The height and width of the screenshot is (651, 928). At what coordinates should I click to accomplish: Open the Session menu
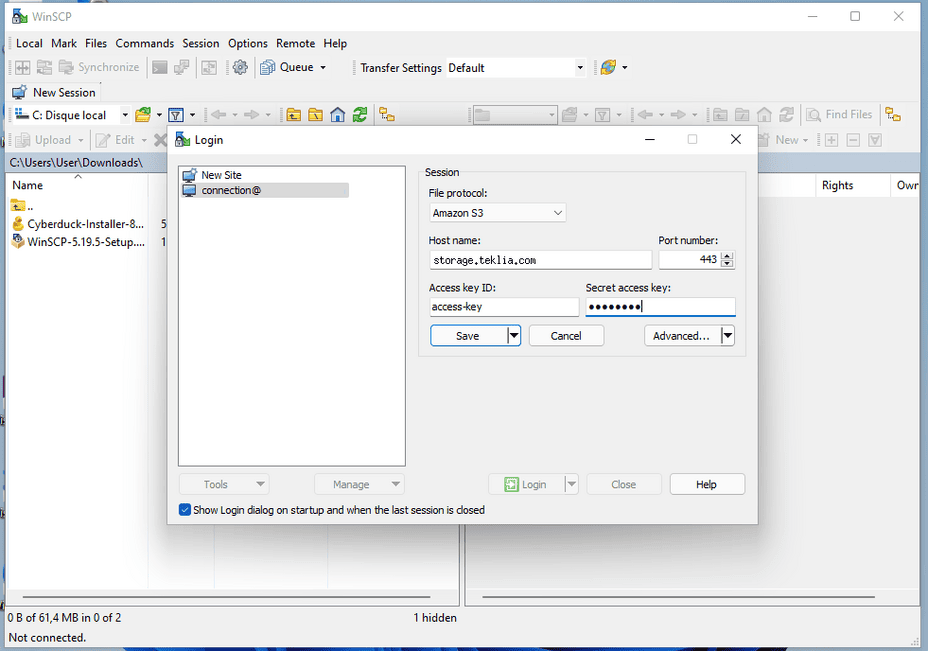[201, 43]
